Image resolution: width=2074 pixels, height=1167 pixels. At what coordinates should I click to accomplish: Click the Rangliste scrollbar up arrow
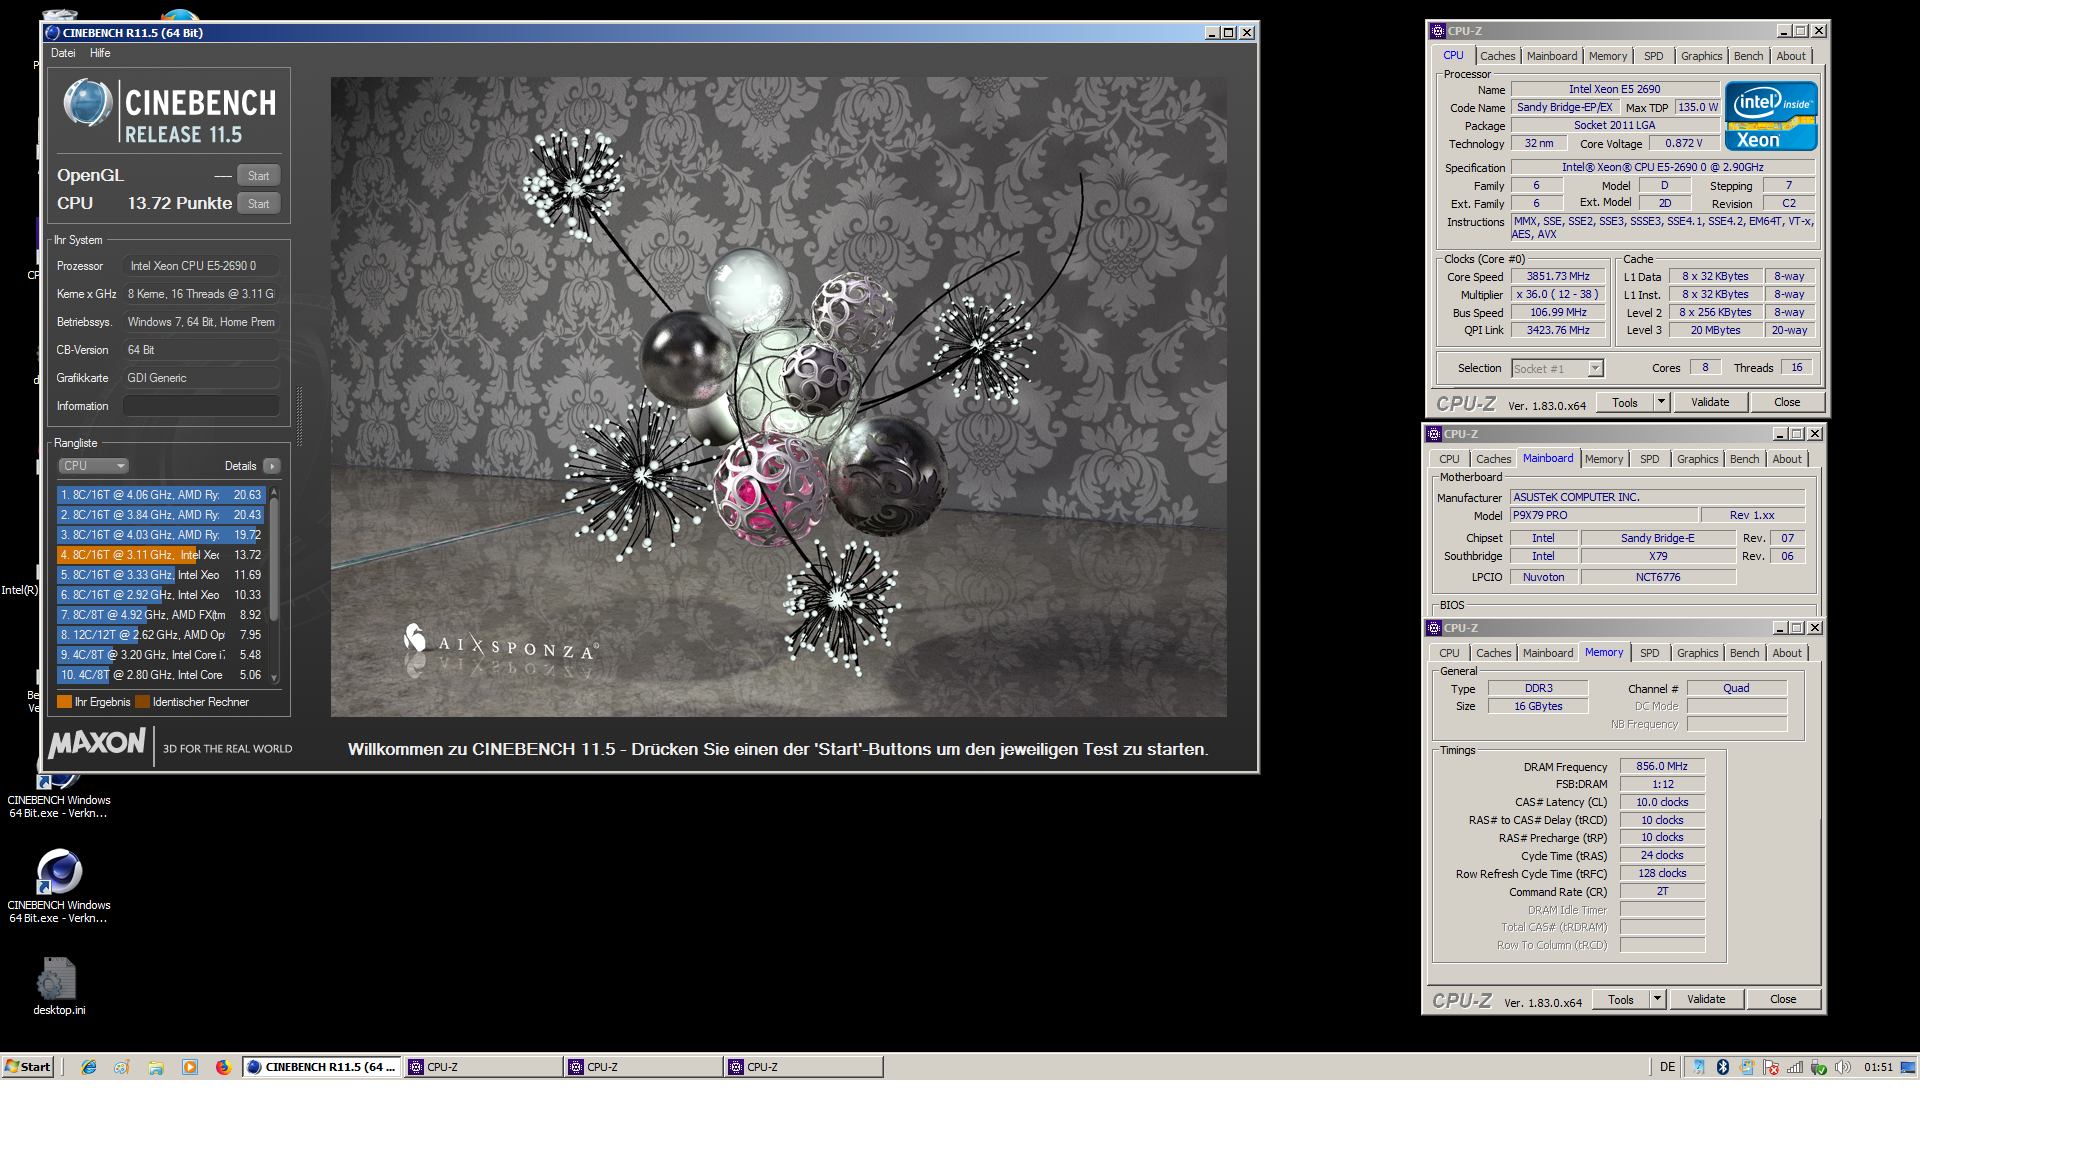coord(274,492)
